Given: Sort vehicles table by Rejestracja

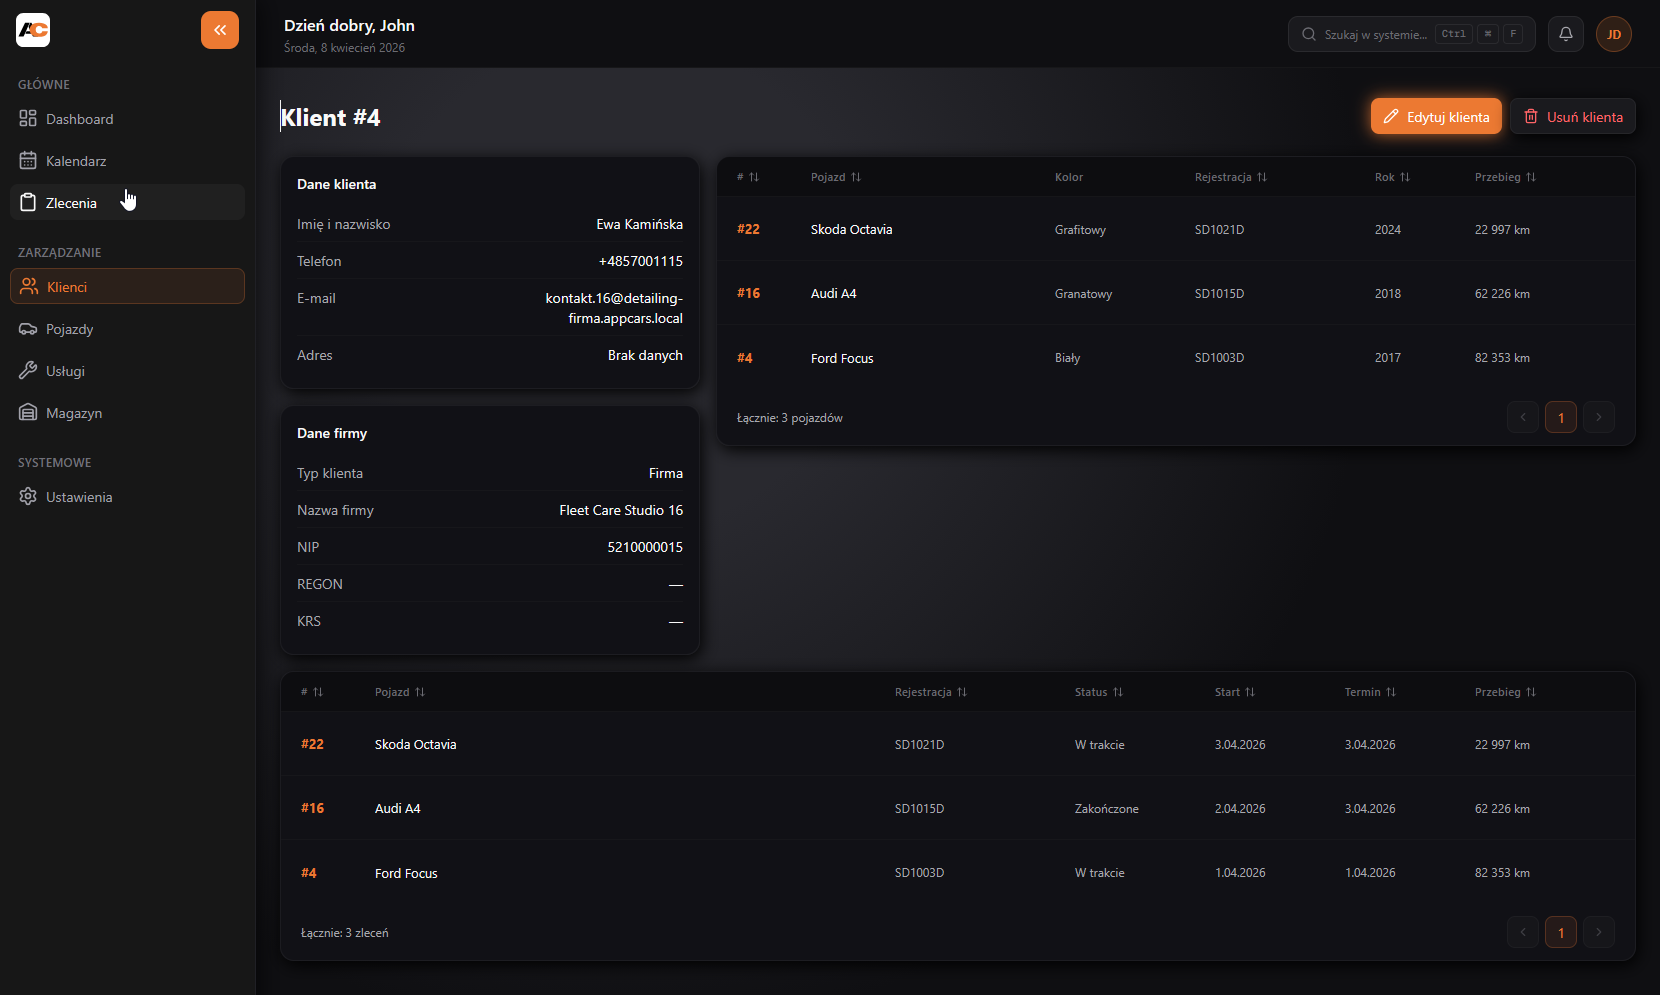Looking at the screenshot, I should 1230,177.
